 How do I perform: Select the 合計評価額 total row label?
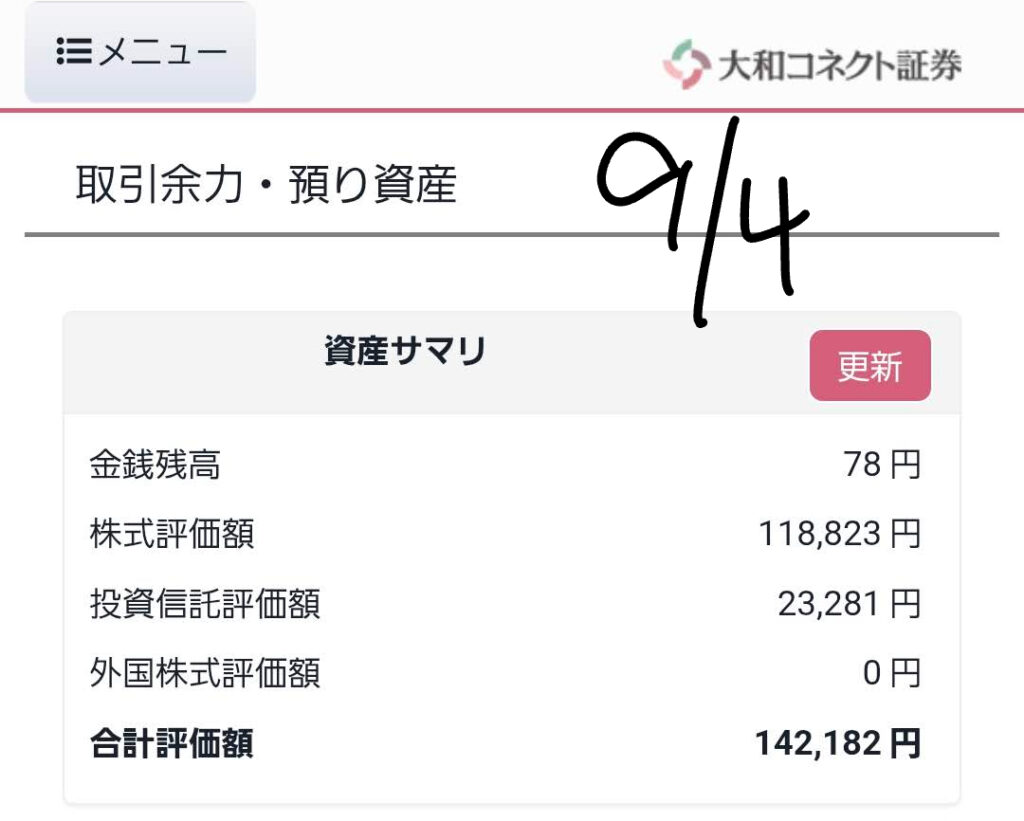[x=172, y=743]
